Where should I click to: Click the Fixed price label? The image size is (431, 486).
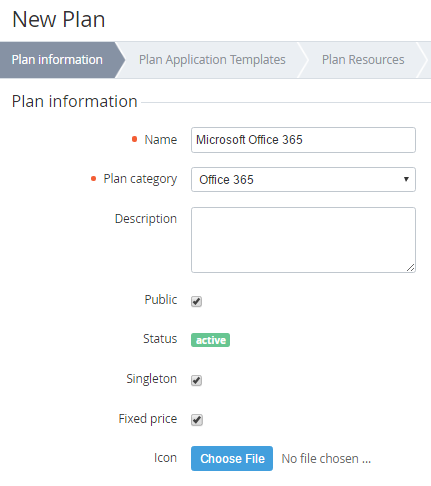(148, 419)
